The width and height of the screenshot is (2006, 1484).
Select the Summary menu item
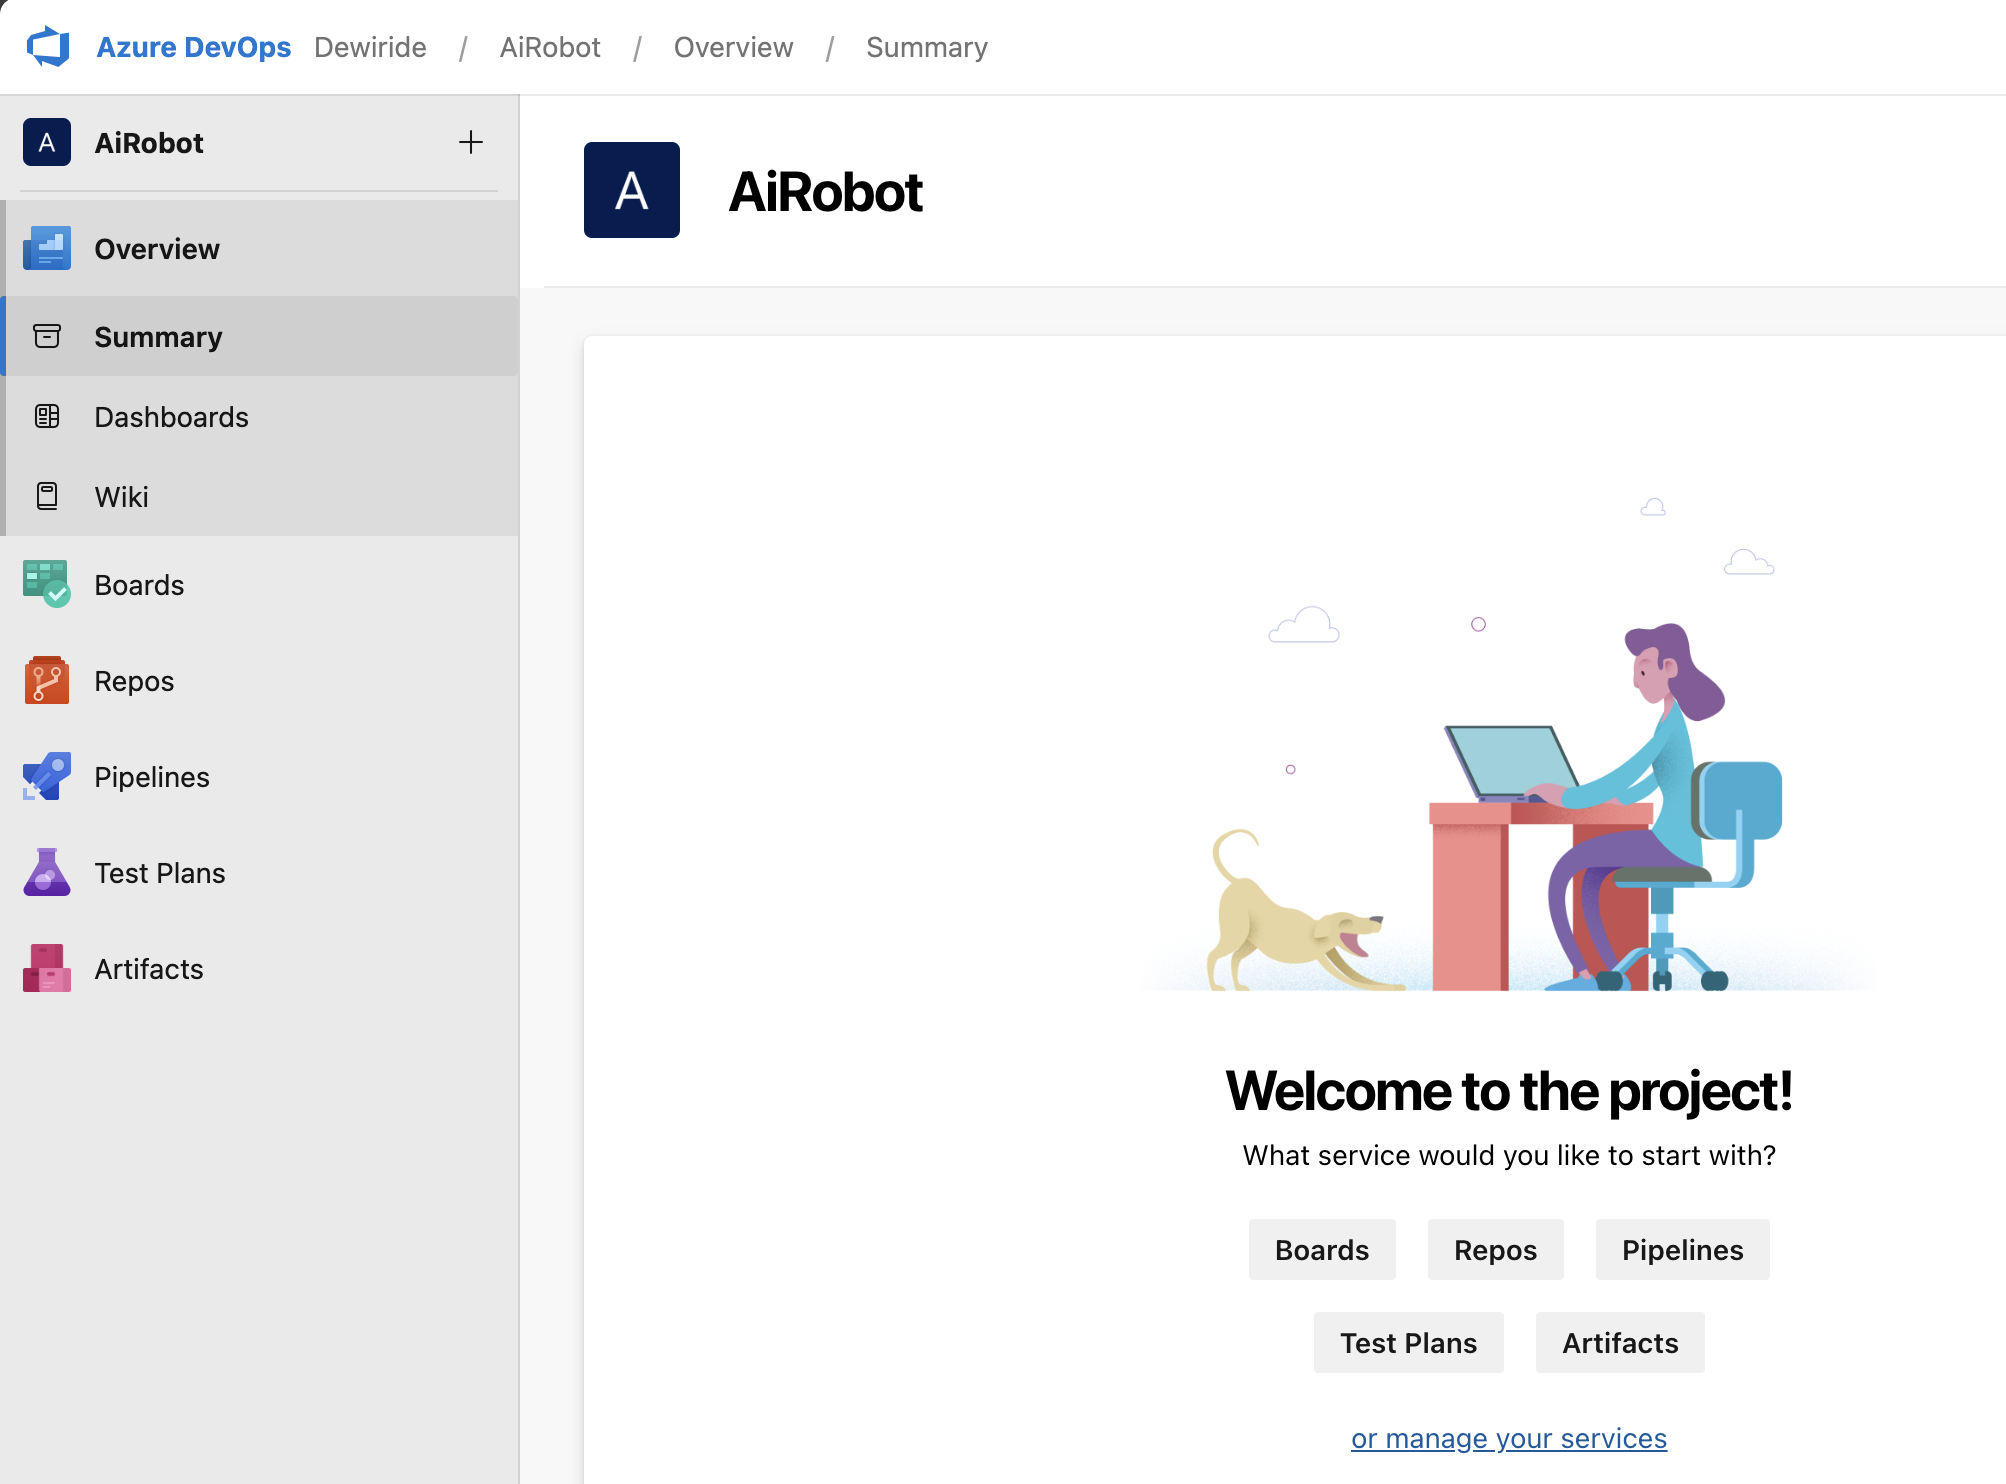tap(158, 337)
